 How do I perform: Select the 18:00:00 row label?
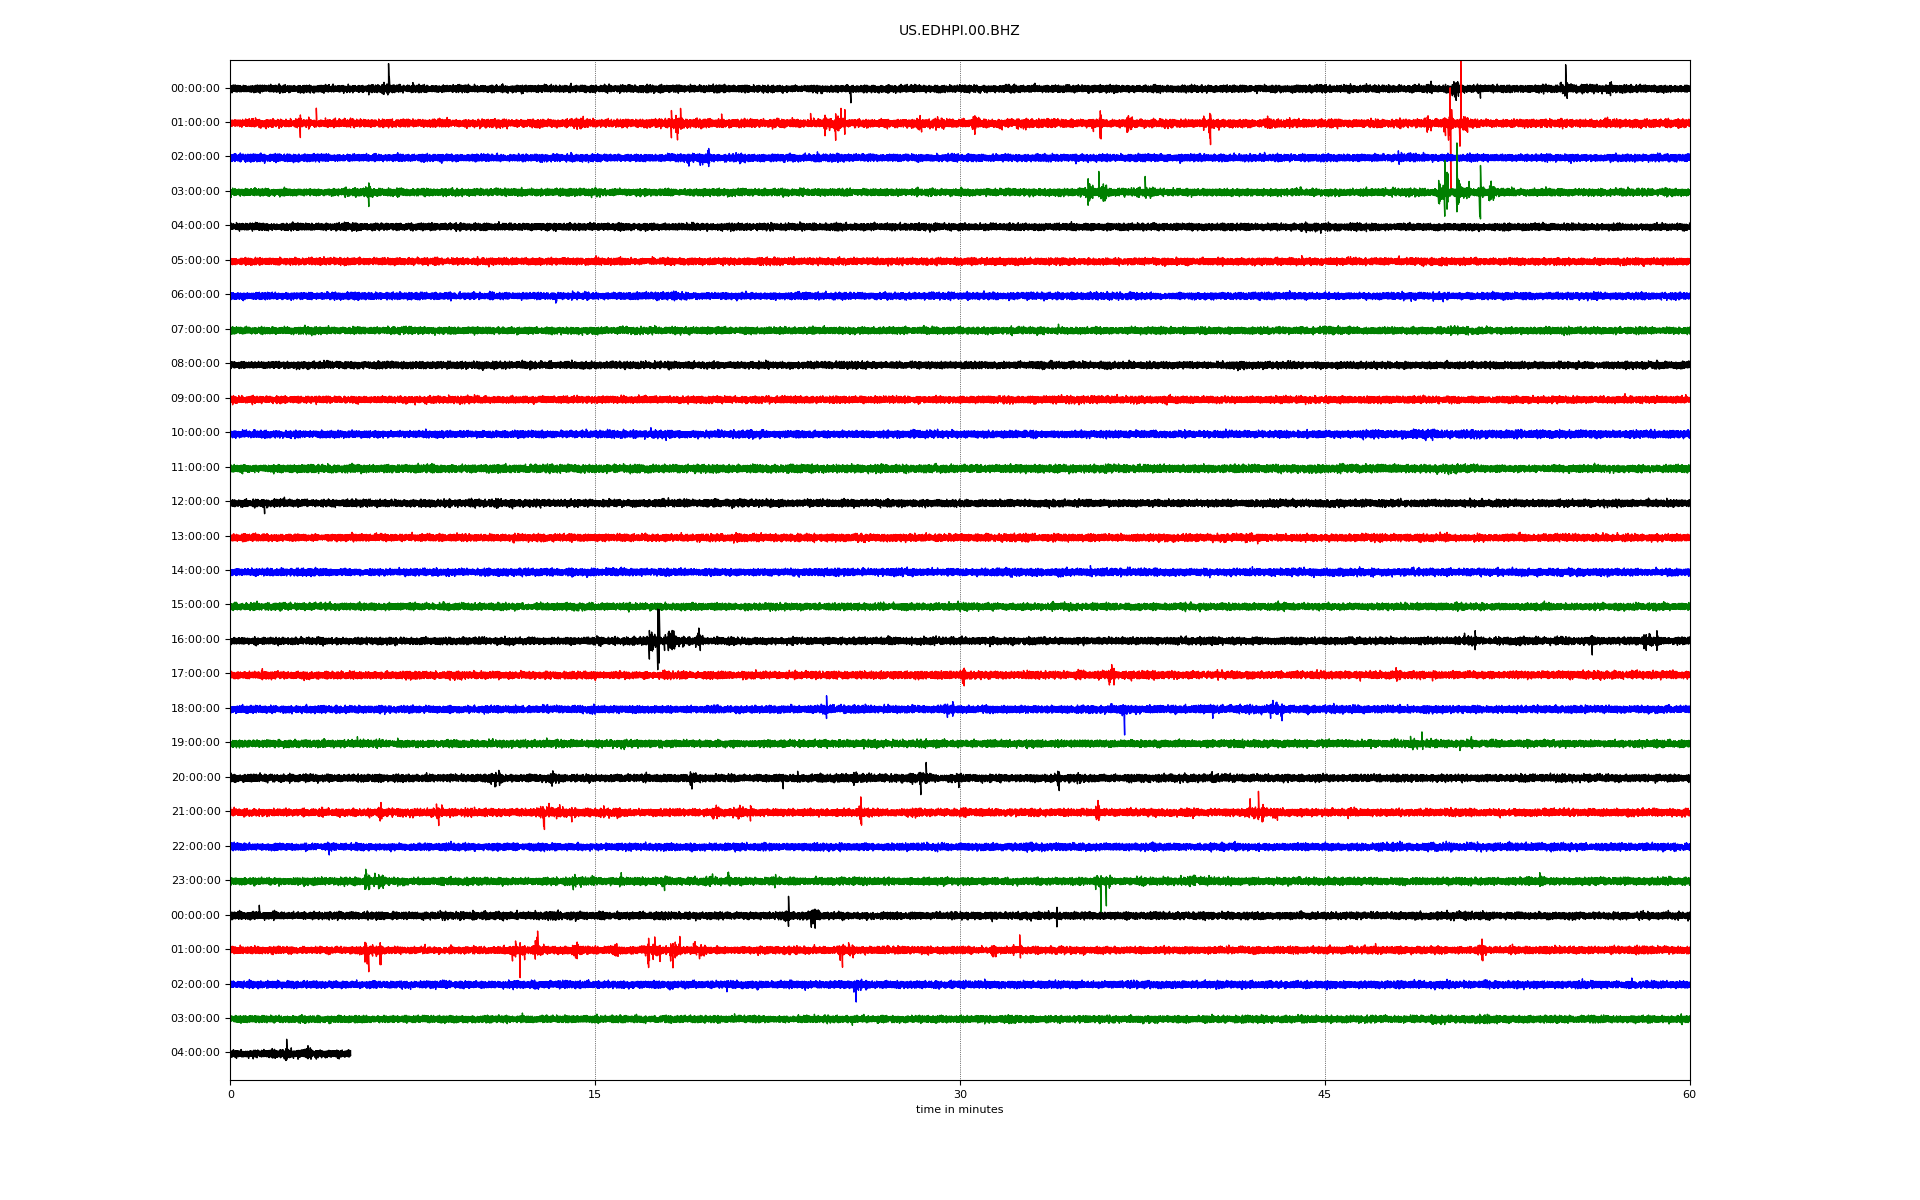coord(195,709)
